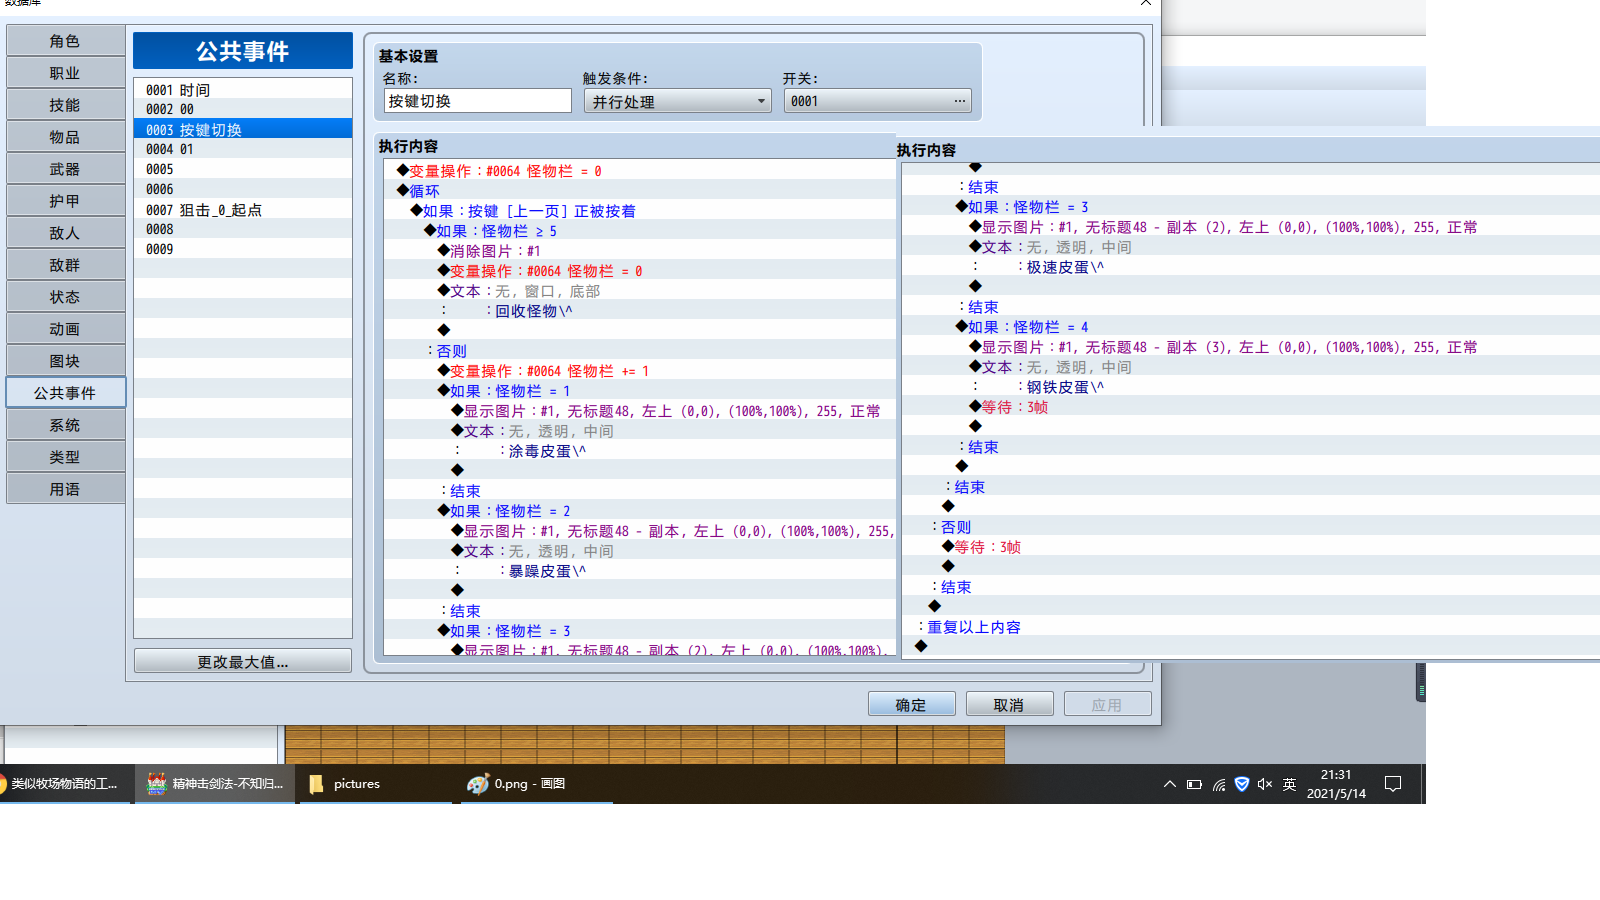Open the Windows notification center icon
Viewport: 1600px width, 900px height.
[x=1393, y=784]
